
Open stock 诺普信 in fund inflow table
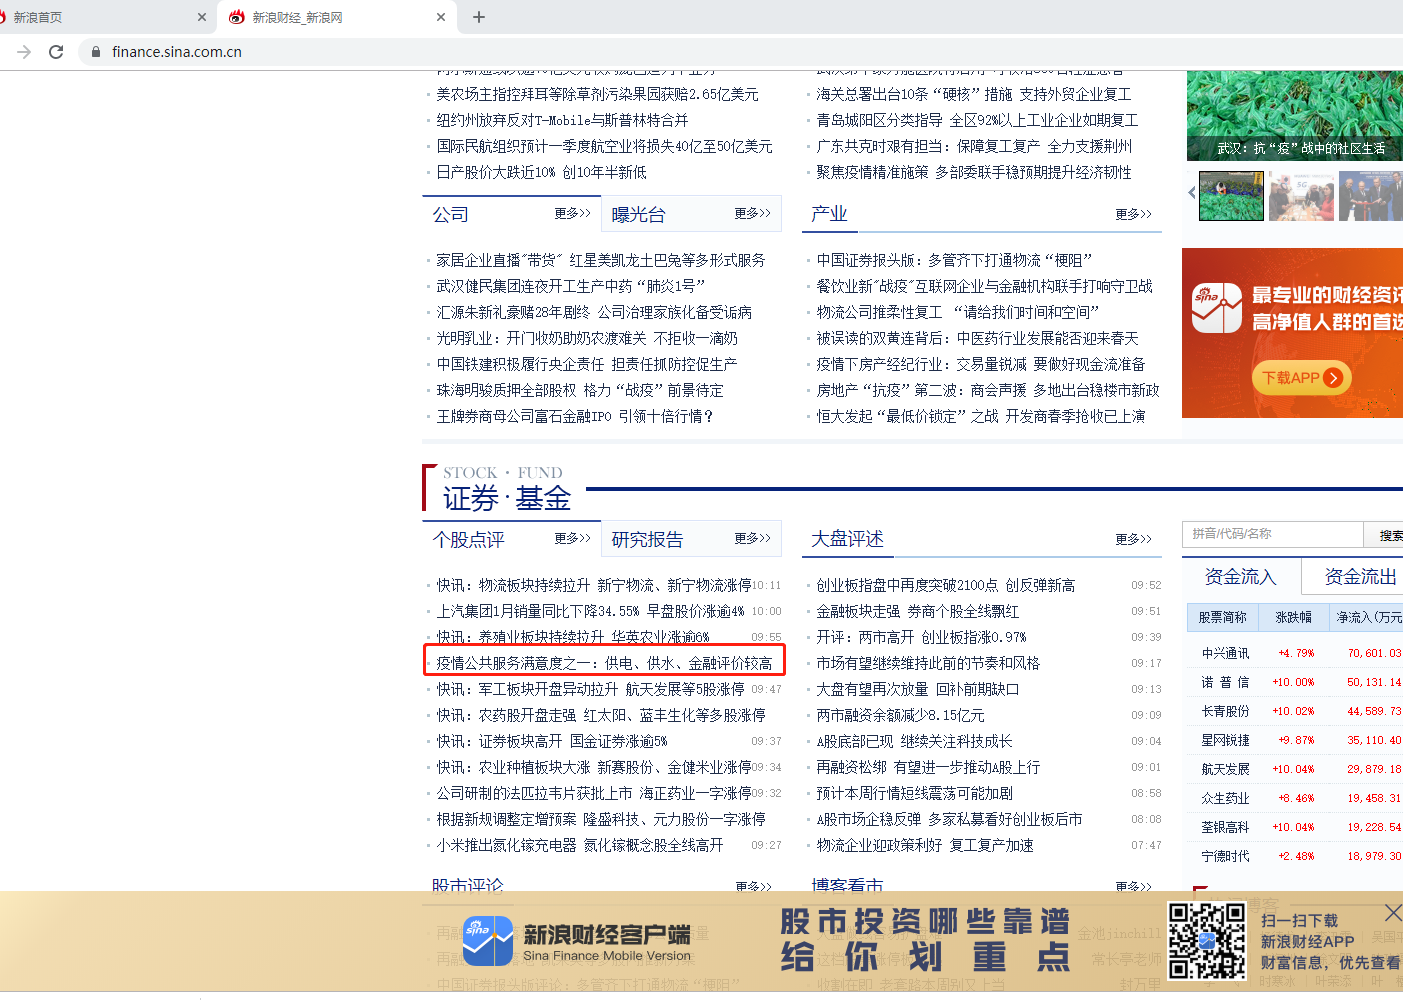(x=1225, y=682)
